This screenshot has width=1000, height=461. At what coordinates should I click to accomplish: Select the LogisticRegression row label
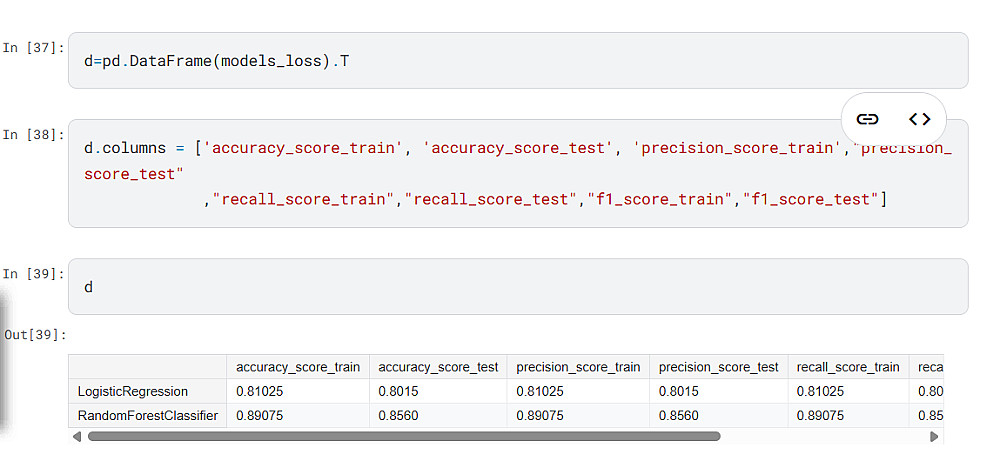pyautogui.click(x=132, y=391)
